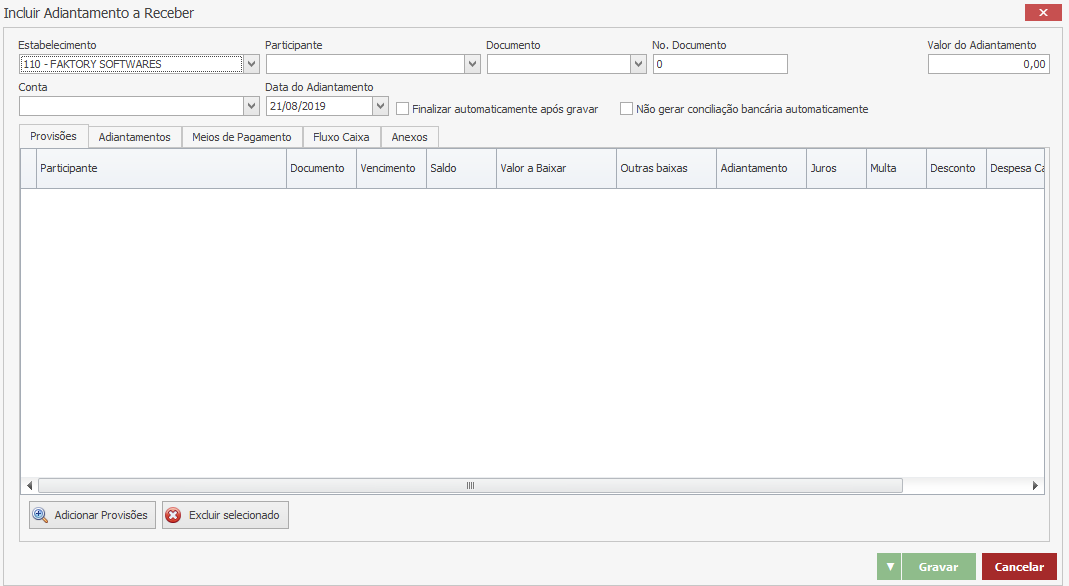This screenshot has width=1069, height=586.
Task: Click the horizontal scrollbar left arrow
Action: click(x=29, y=486)
